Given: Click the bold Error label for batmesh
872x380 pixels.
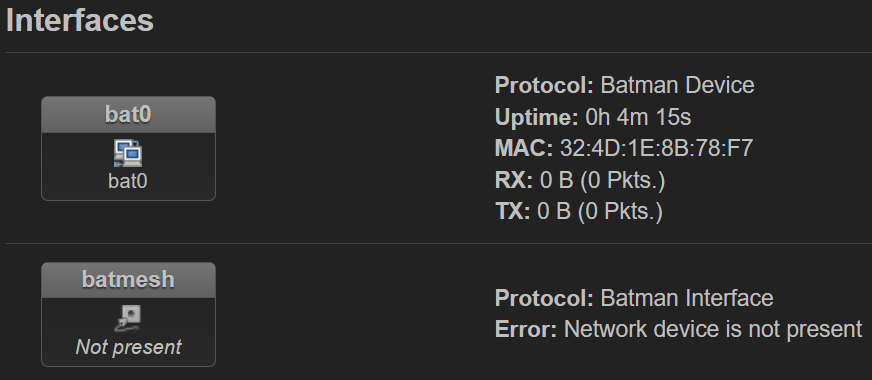Looking at the screenshot, I should tap(526, 330).
